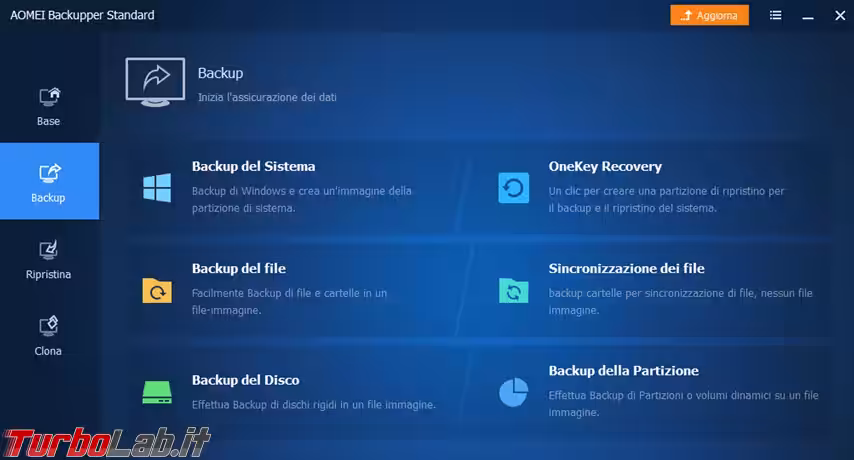
Task: Click the green Backup del Disco icon
Action: click(x=157, y=392)
